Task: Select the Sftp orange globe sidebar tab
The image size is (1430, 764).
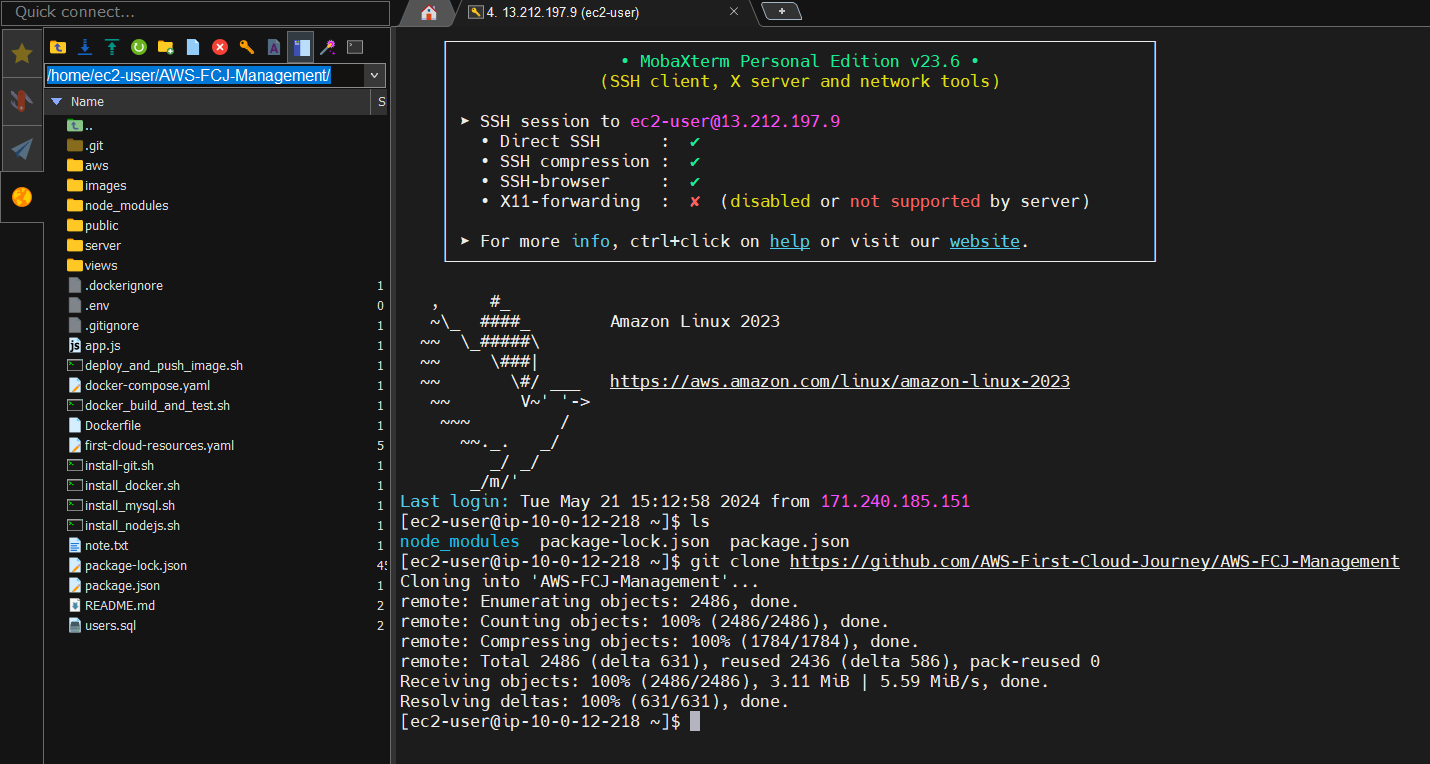Action: coord(22,197)
